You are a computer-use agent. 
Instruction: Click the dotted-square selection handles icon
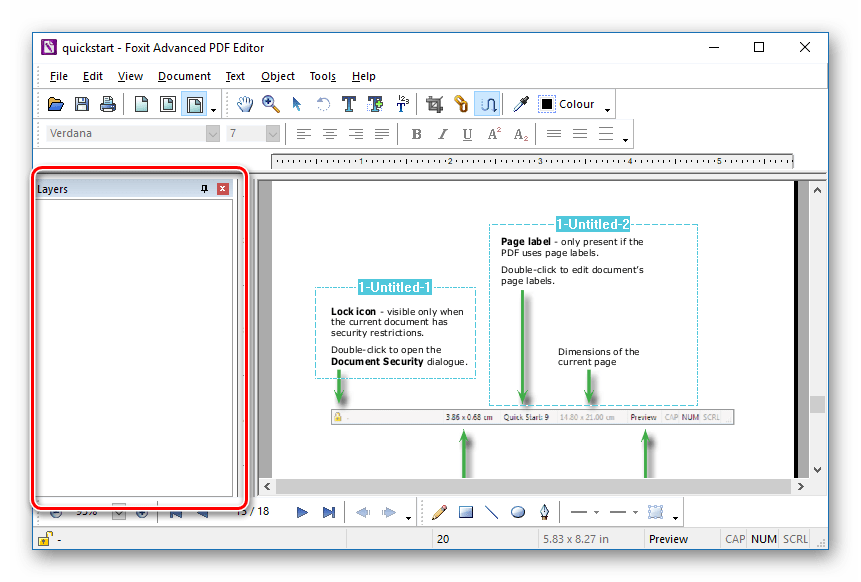[x=655, y=512]
